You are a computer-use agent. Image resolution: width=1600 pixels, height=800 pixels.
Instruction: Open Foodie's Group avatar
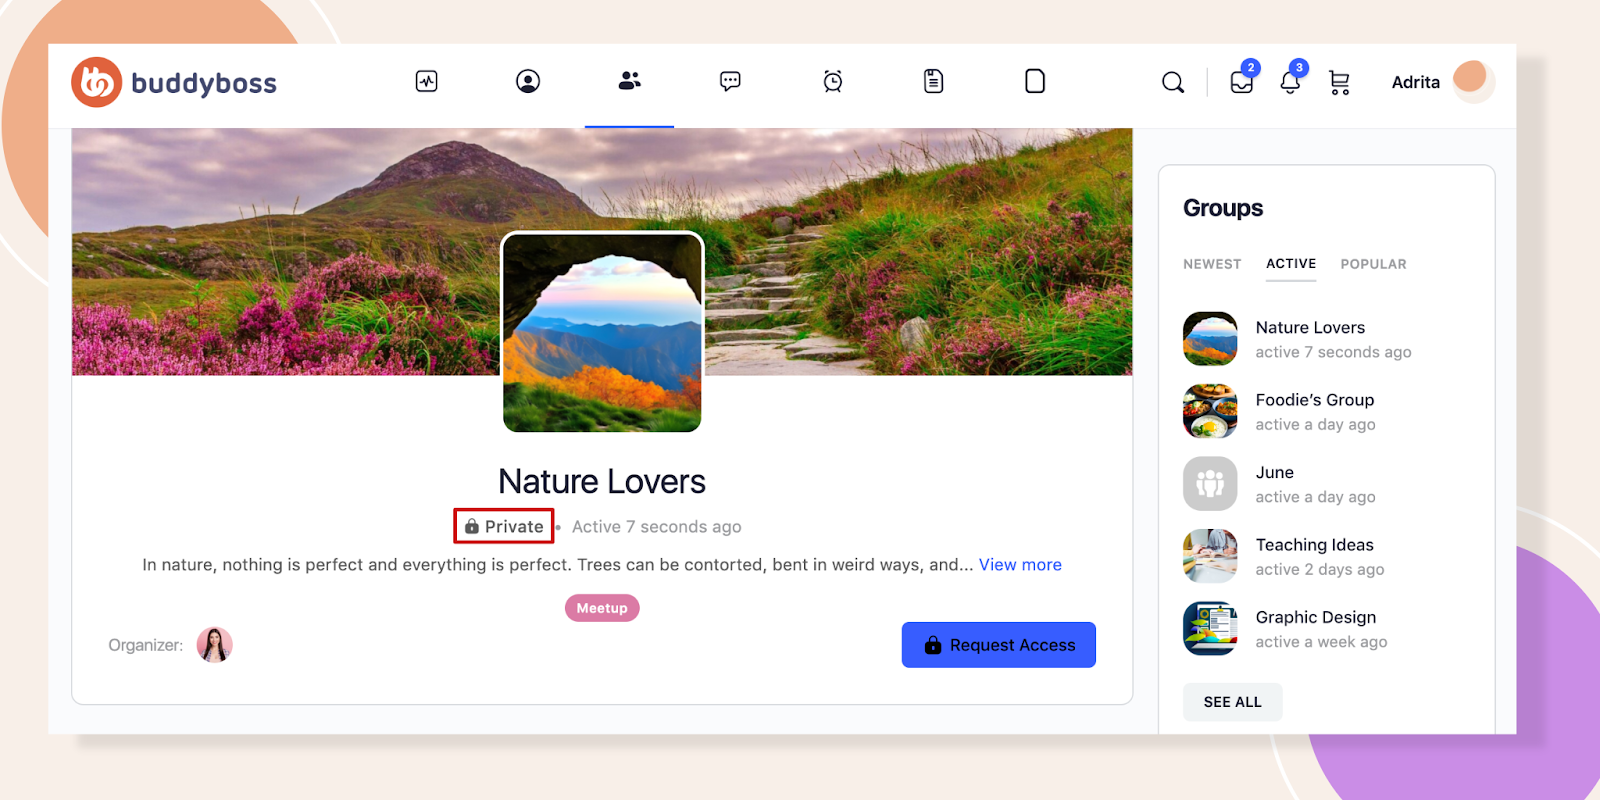[1210, 411]
